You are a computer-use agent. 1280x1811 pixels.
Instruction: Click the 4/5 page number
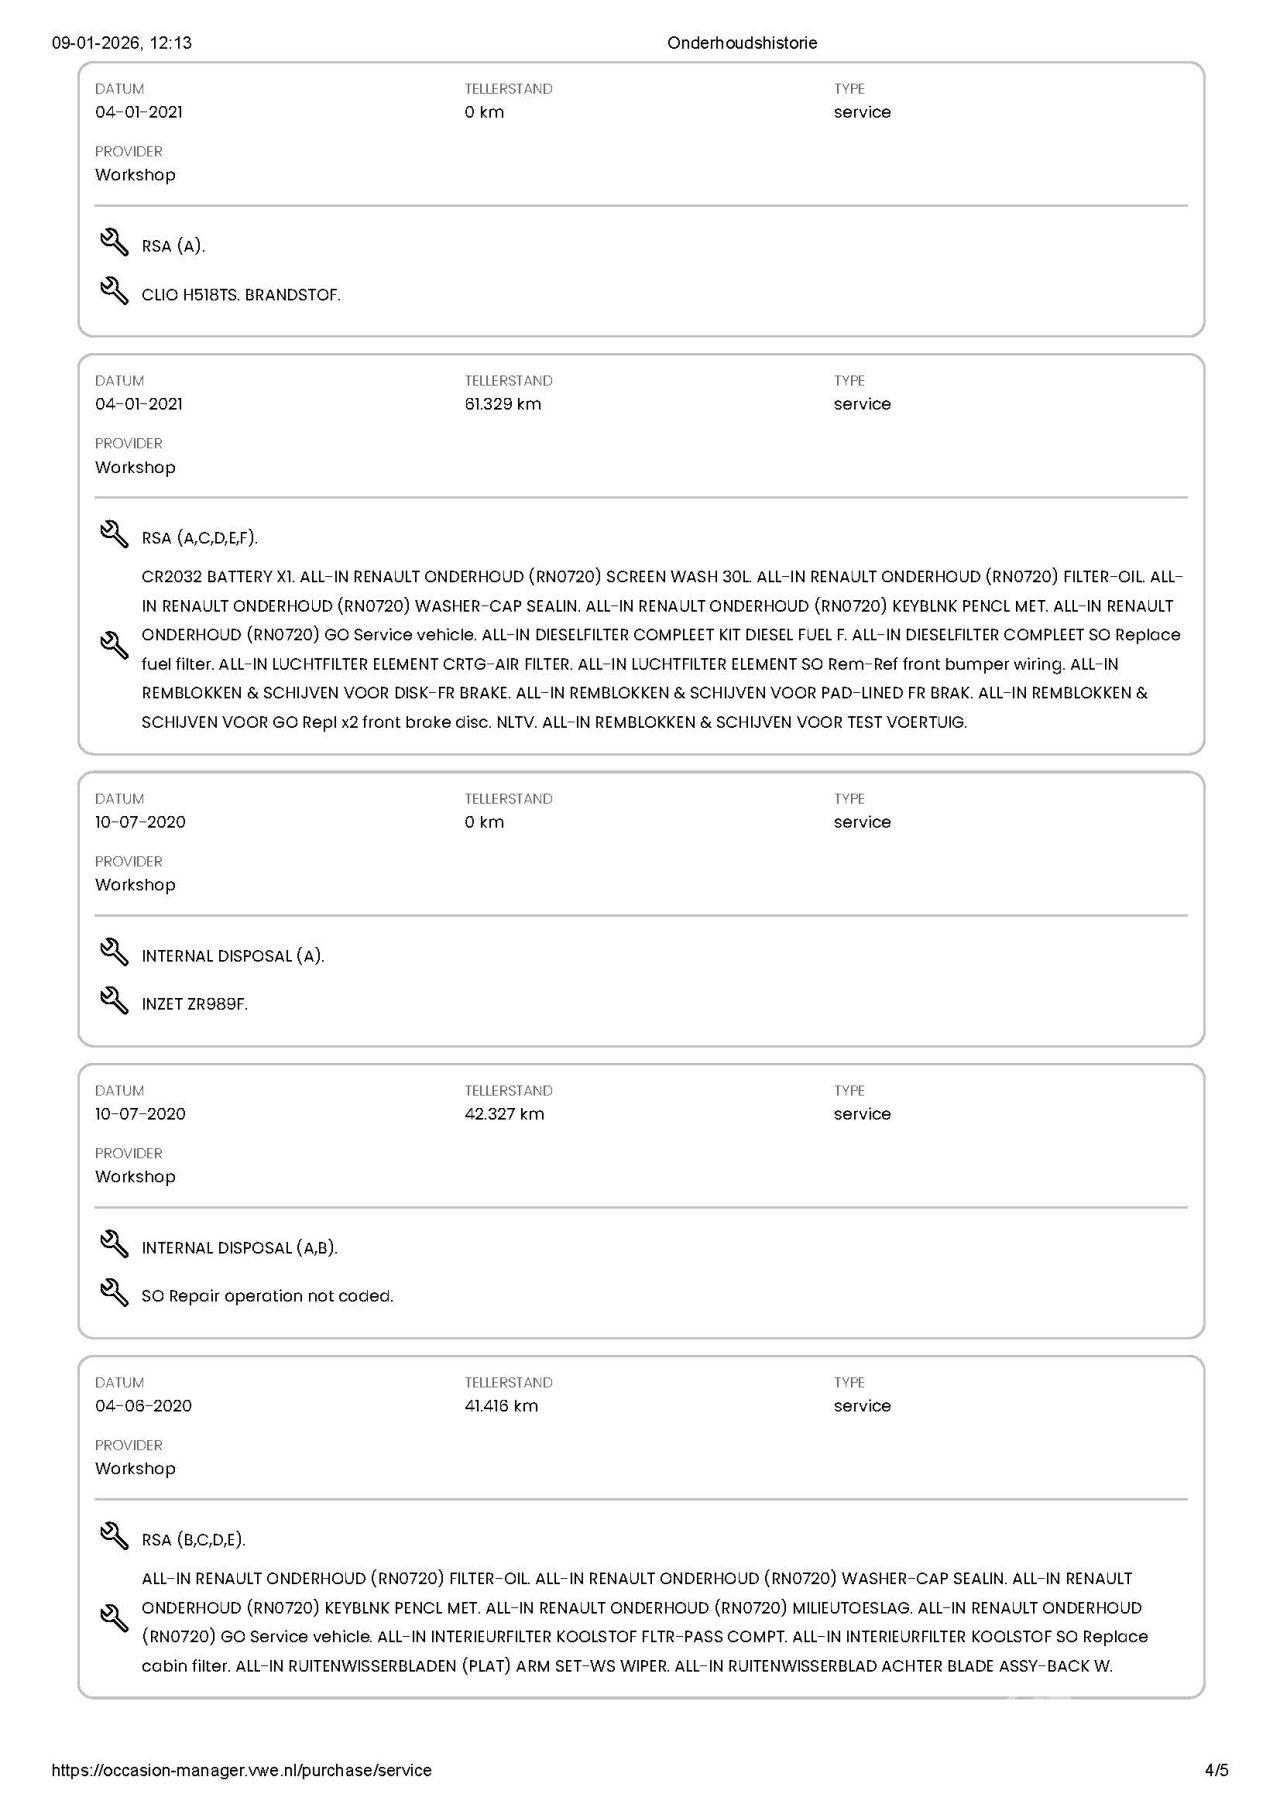coord(1216,1770)
